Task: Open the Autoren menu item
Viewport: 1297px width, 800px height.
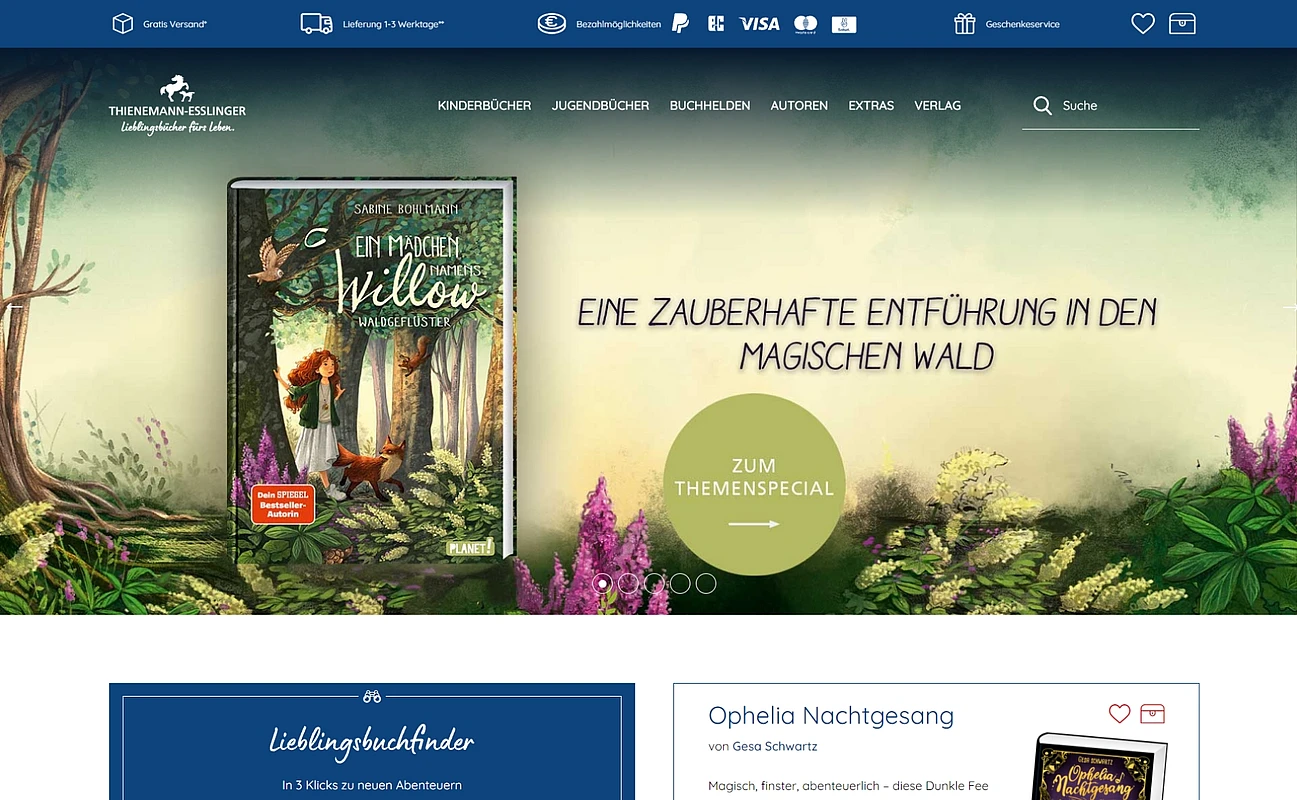Action: 799,105
